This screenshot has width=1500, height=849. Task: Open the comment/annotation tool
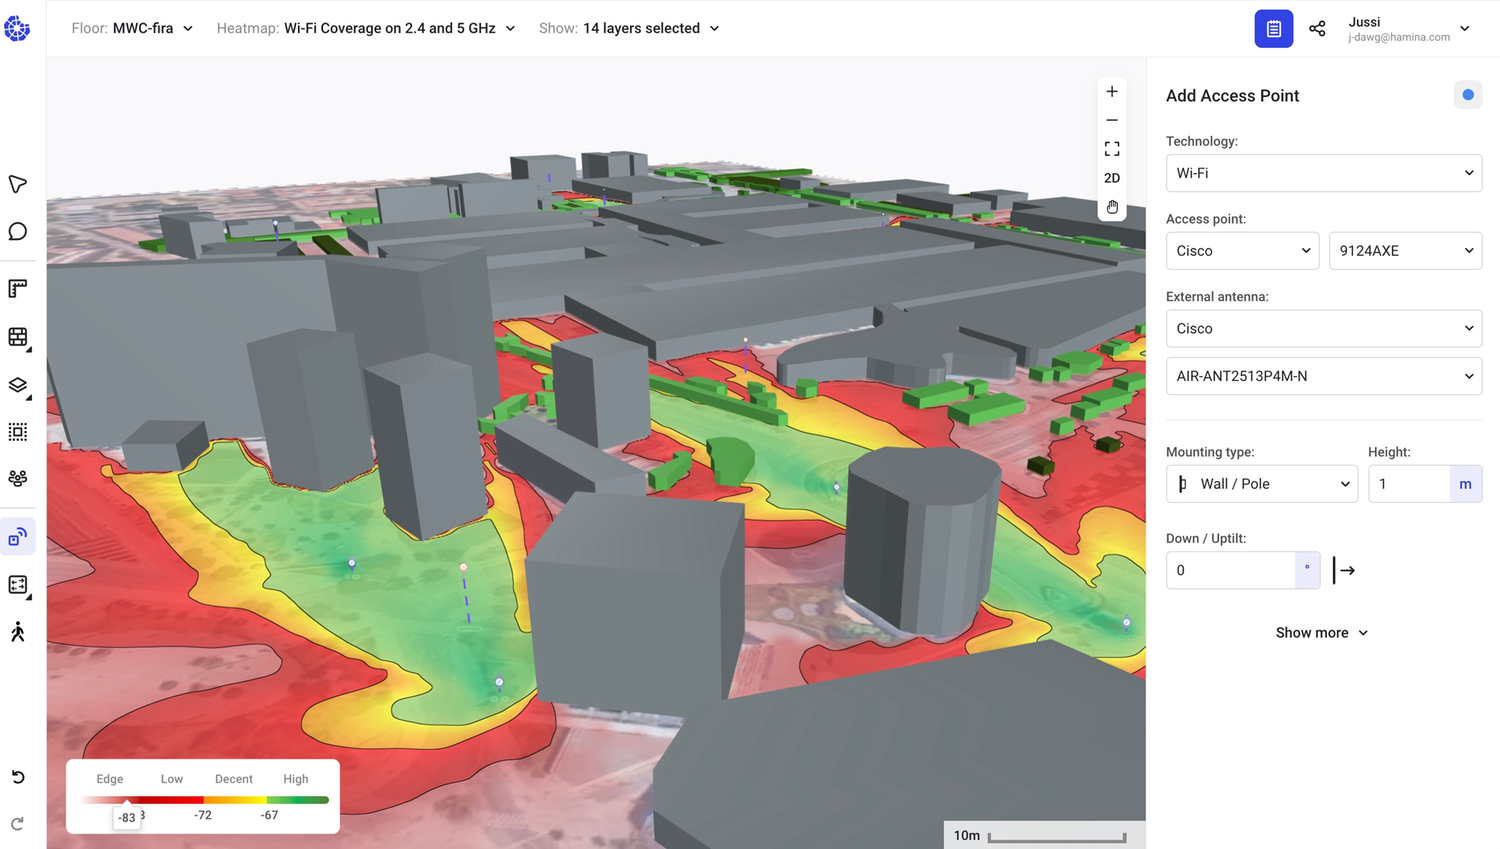pyautogui.click(x=17, y=231)
